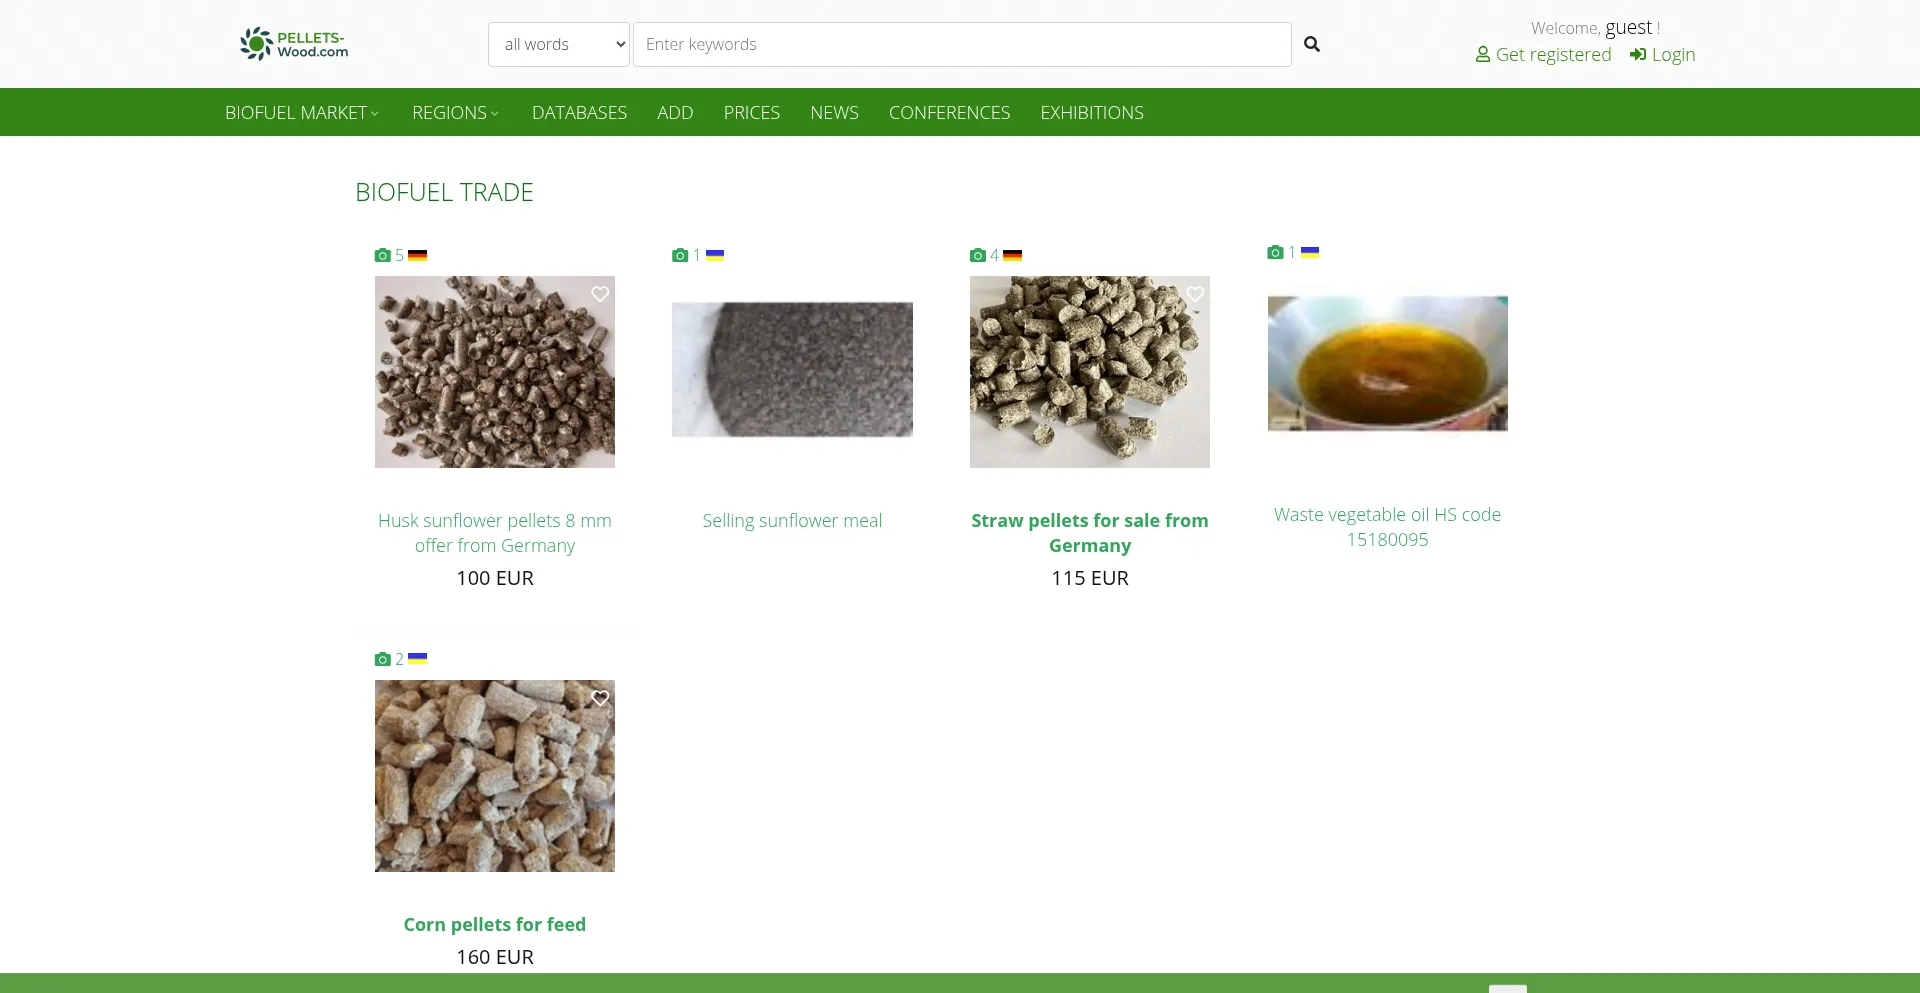Expand the Biofuel Market menu

[301, 113]
